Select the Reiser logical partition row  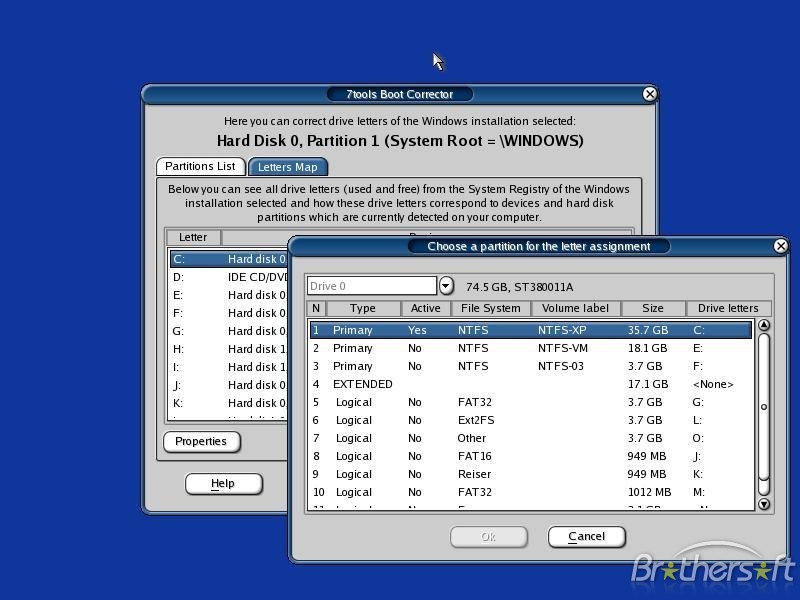tap(531, 474)
